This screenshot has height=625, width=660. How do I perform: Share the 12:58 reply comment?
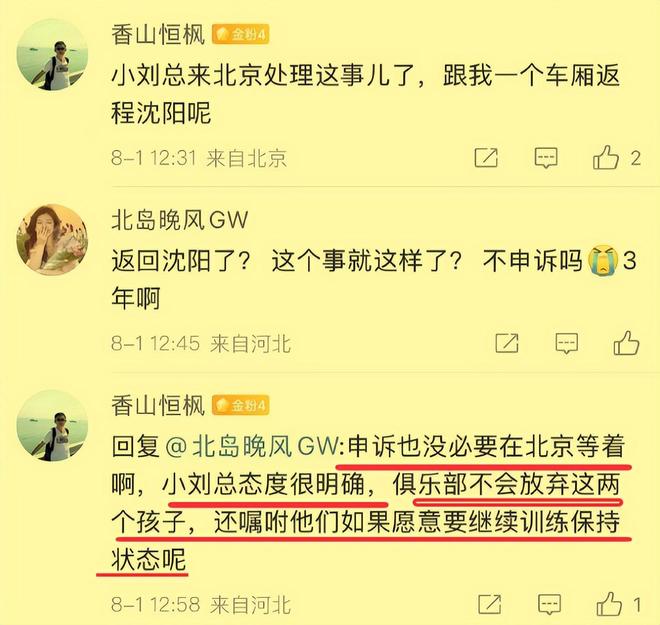(x=490, y=604)
